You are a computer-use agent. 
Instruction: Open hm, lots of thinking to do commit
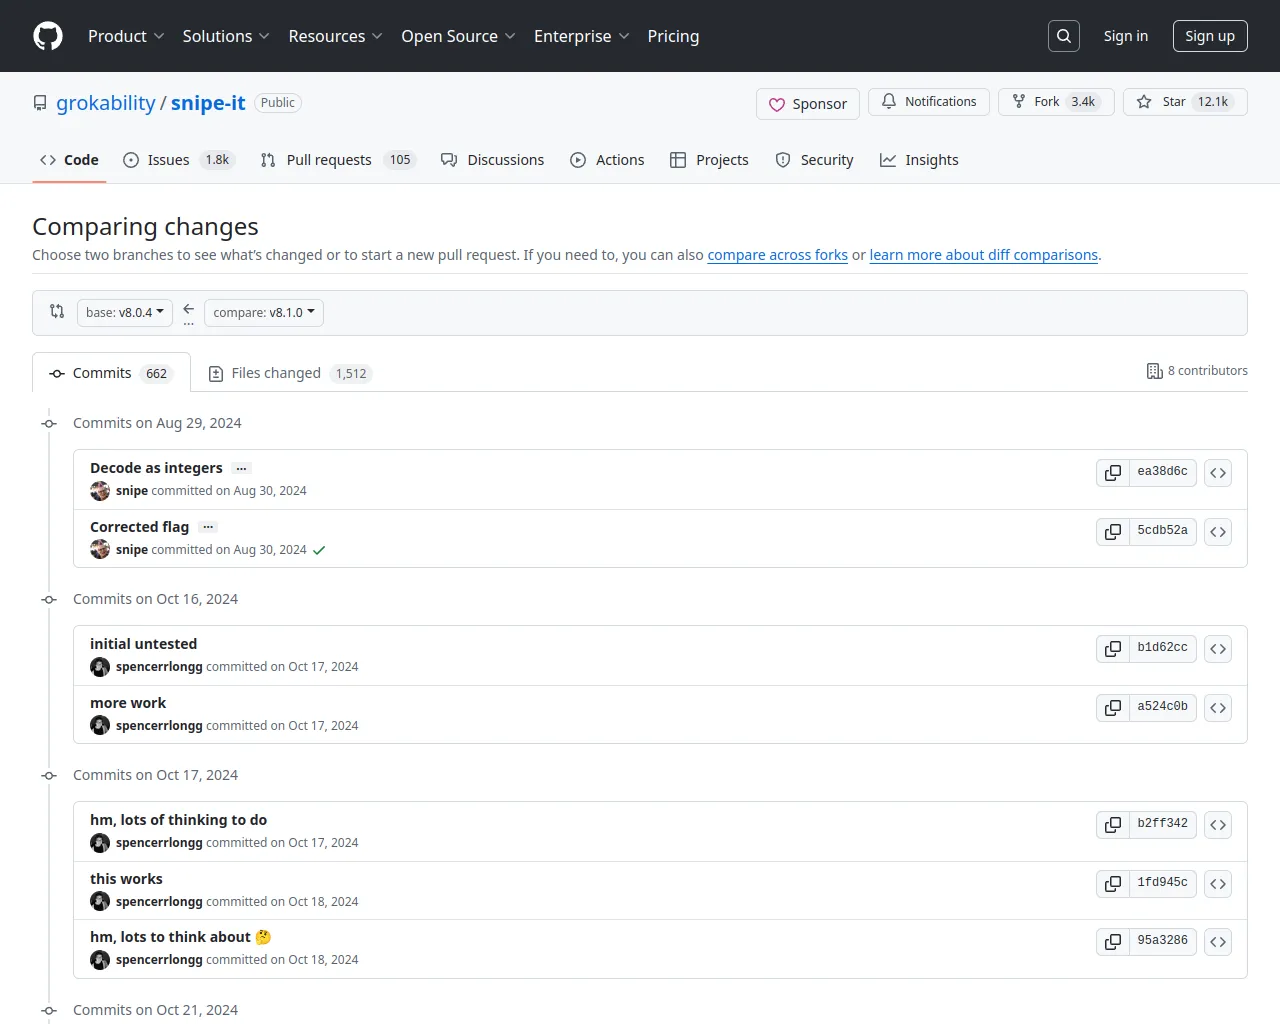pyautogui.click(x=178, y=820)
